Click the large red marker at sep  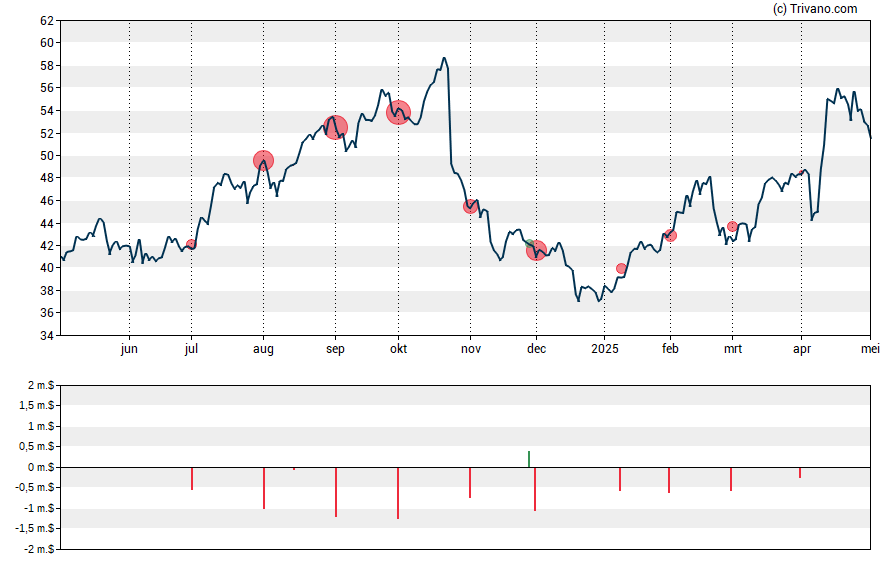[336, 127]
